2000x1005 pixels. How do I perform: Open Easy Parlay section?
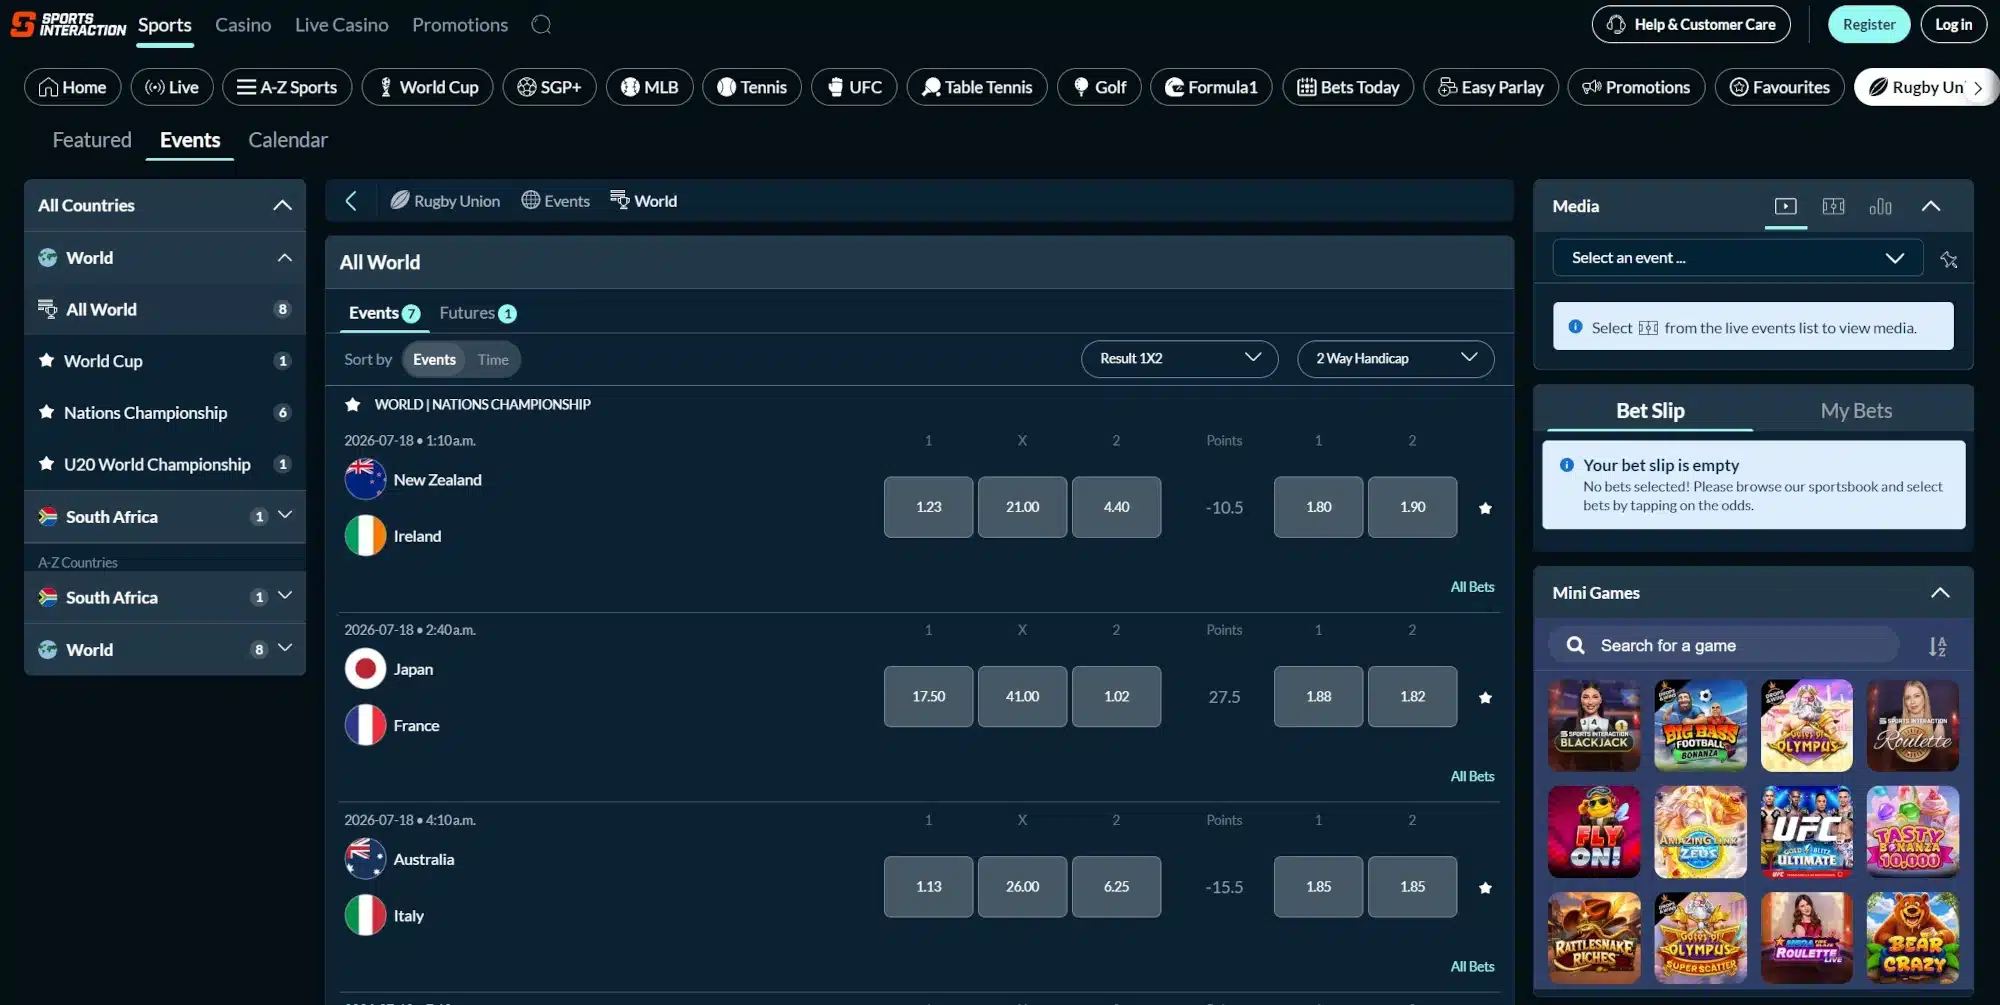1491,87
